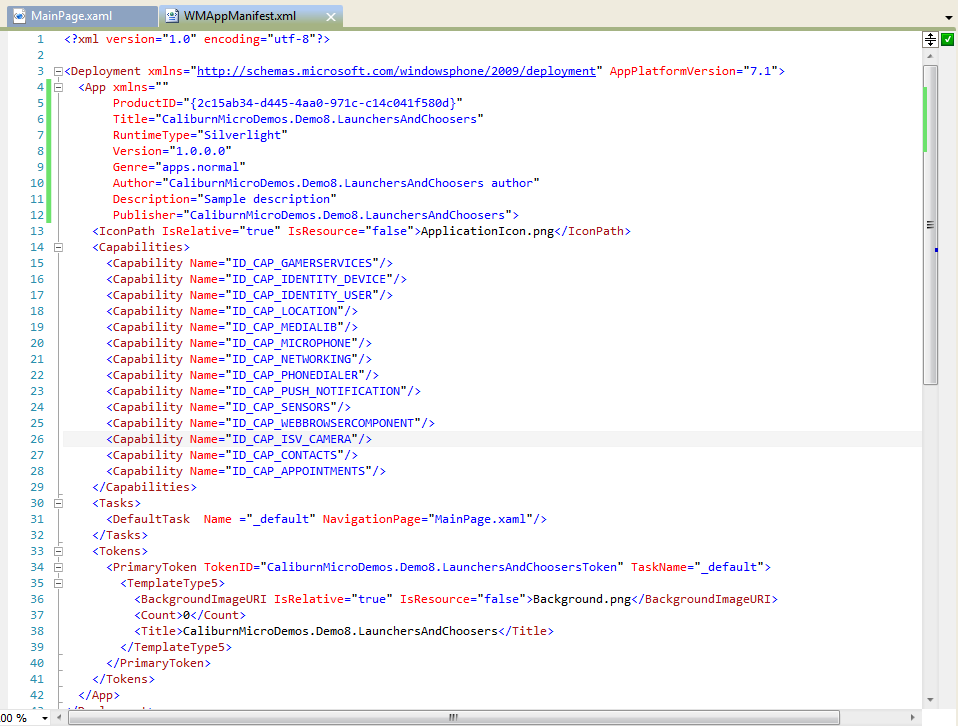Image resolution: width=958 pixels, height=726 pixels.
Task: Click the horizontal scrollbar thumb
Action: 453,717
